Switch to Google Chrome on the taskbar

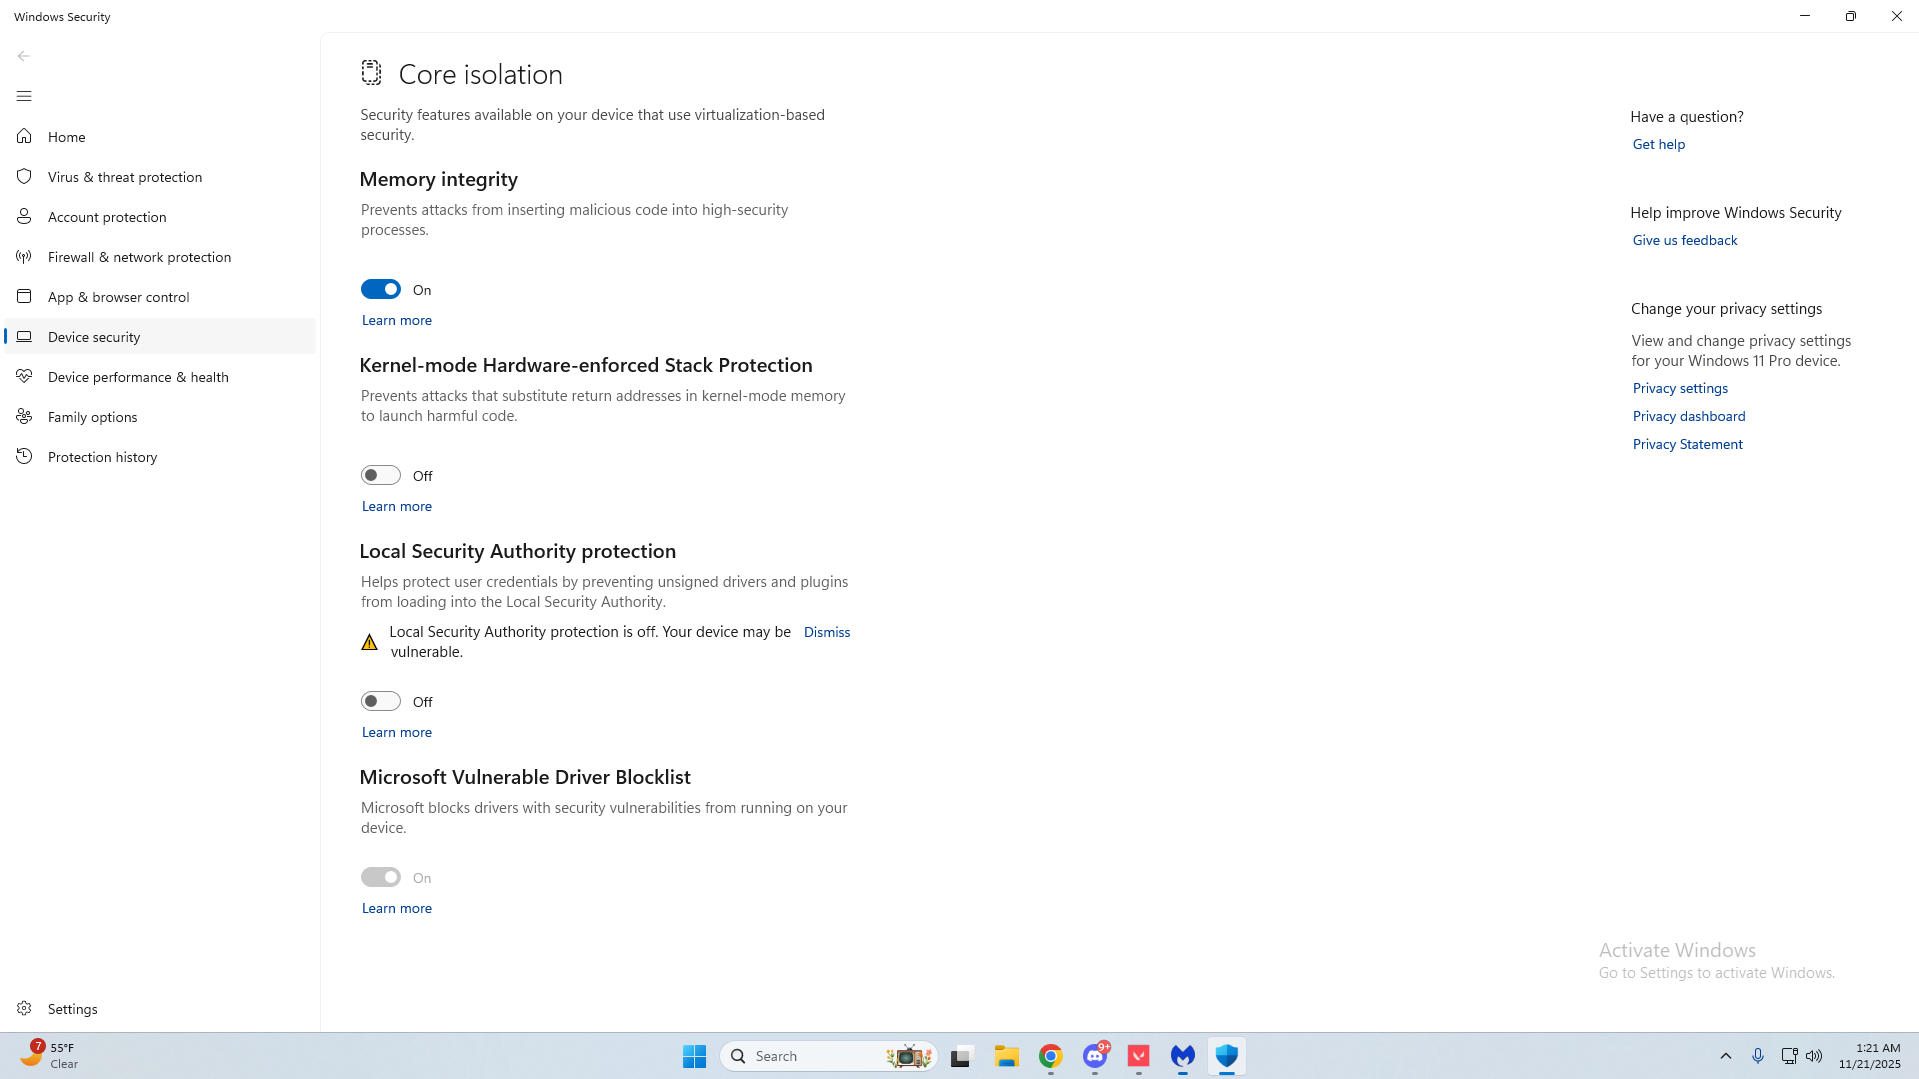coord(1051,1056)
